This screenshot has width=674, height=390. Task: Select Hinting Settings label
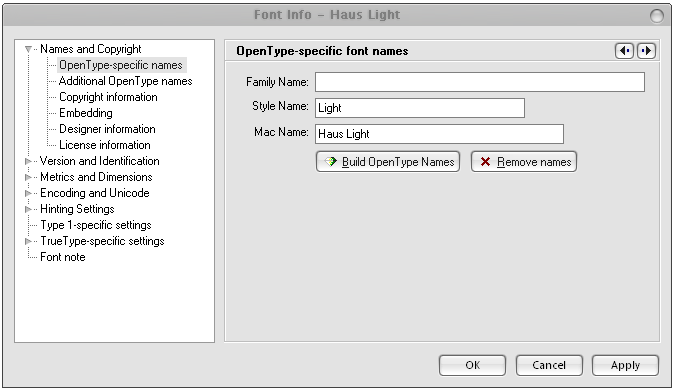tap(77, 209)
